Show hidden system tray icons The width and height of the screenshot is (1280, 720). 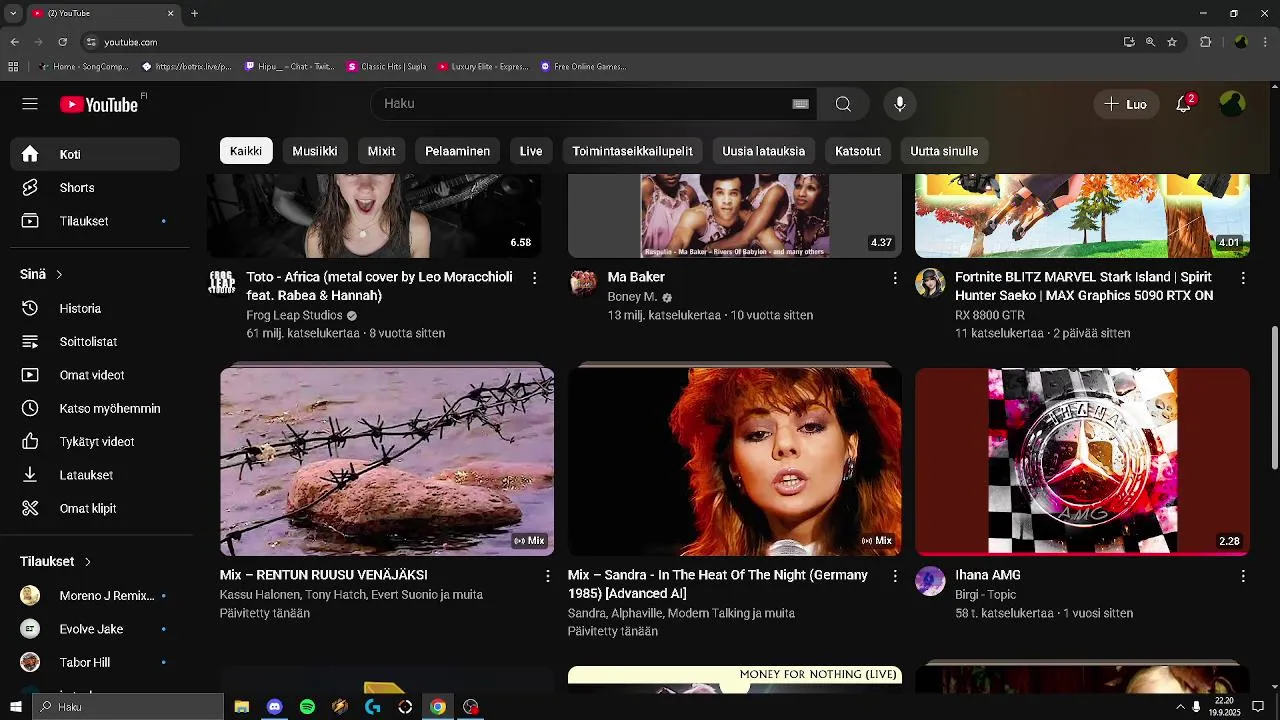(1180, 707)
